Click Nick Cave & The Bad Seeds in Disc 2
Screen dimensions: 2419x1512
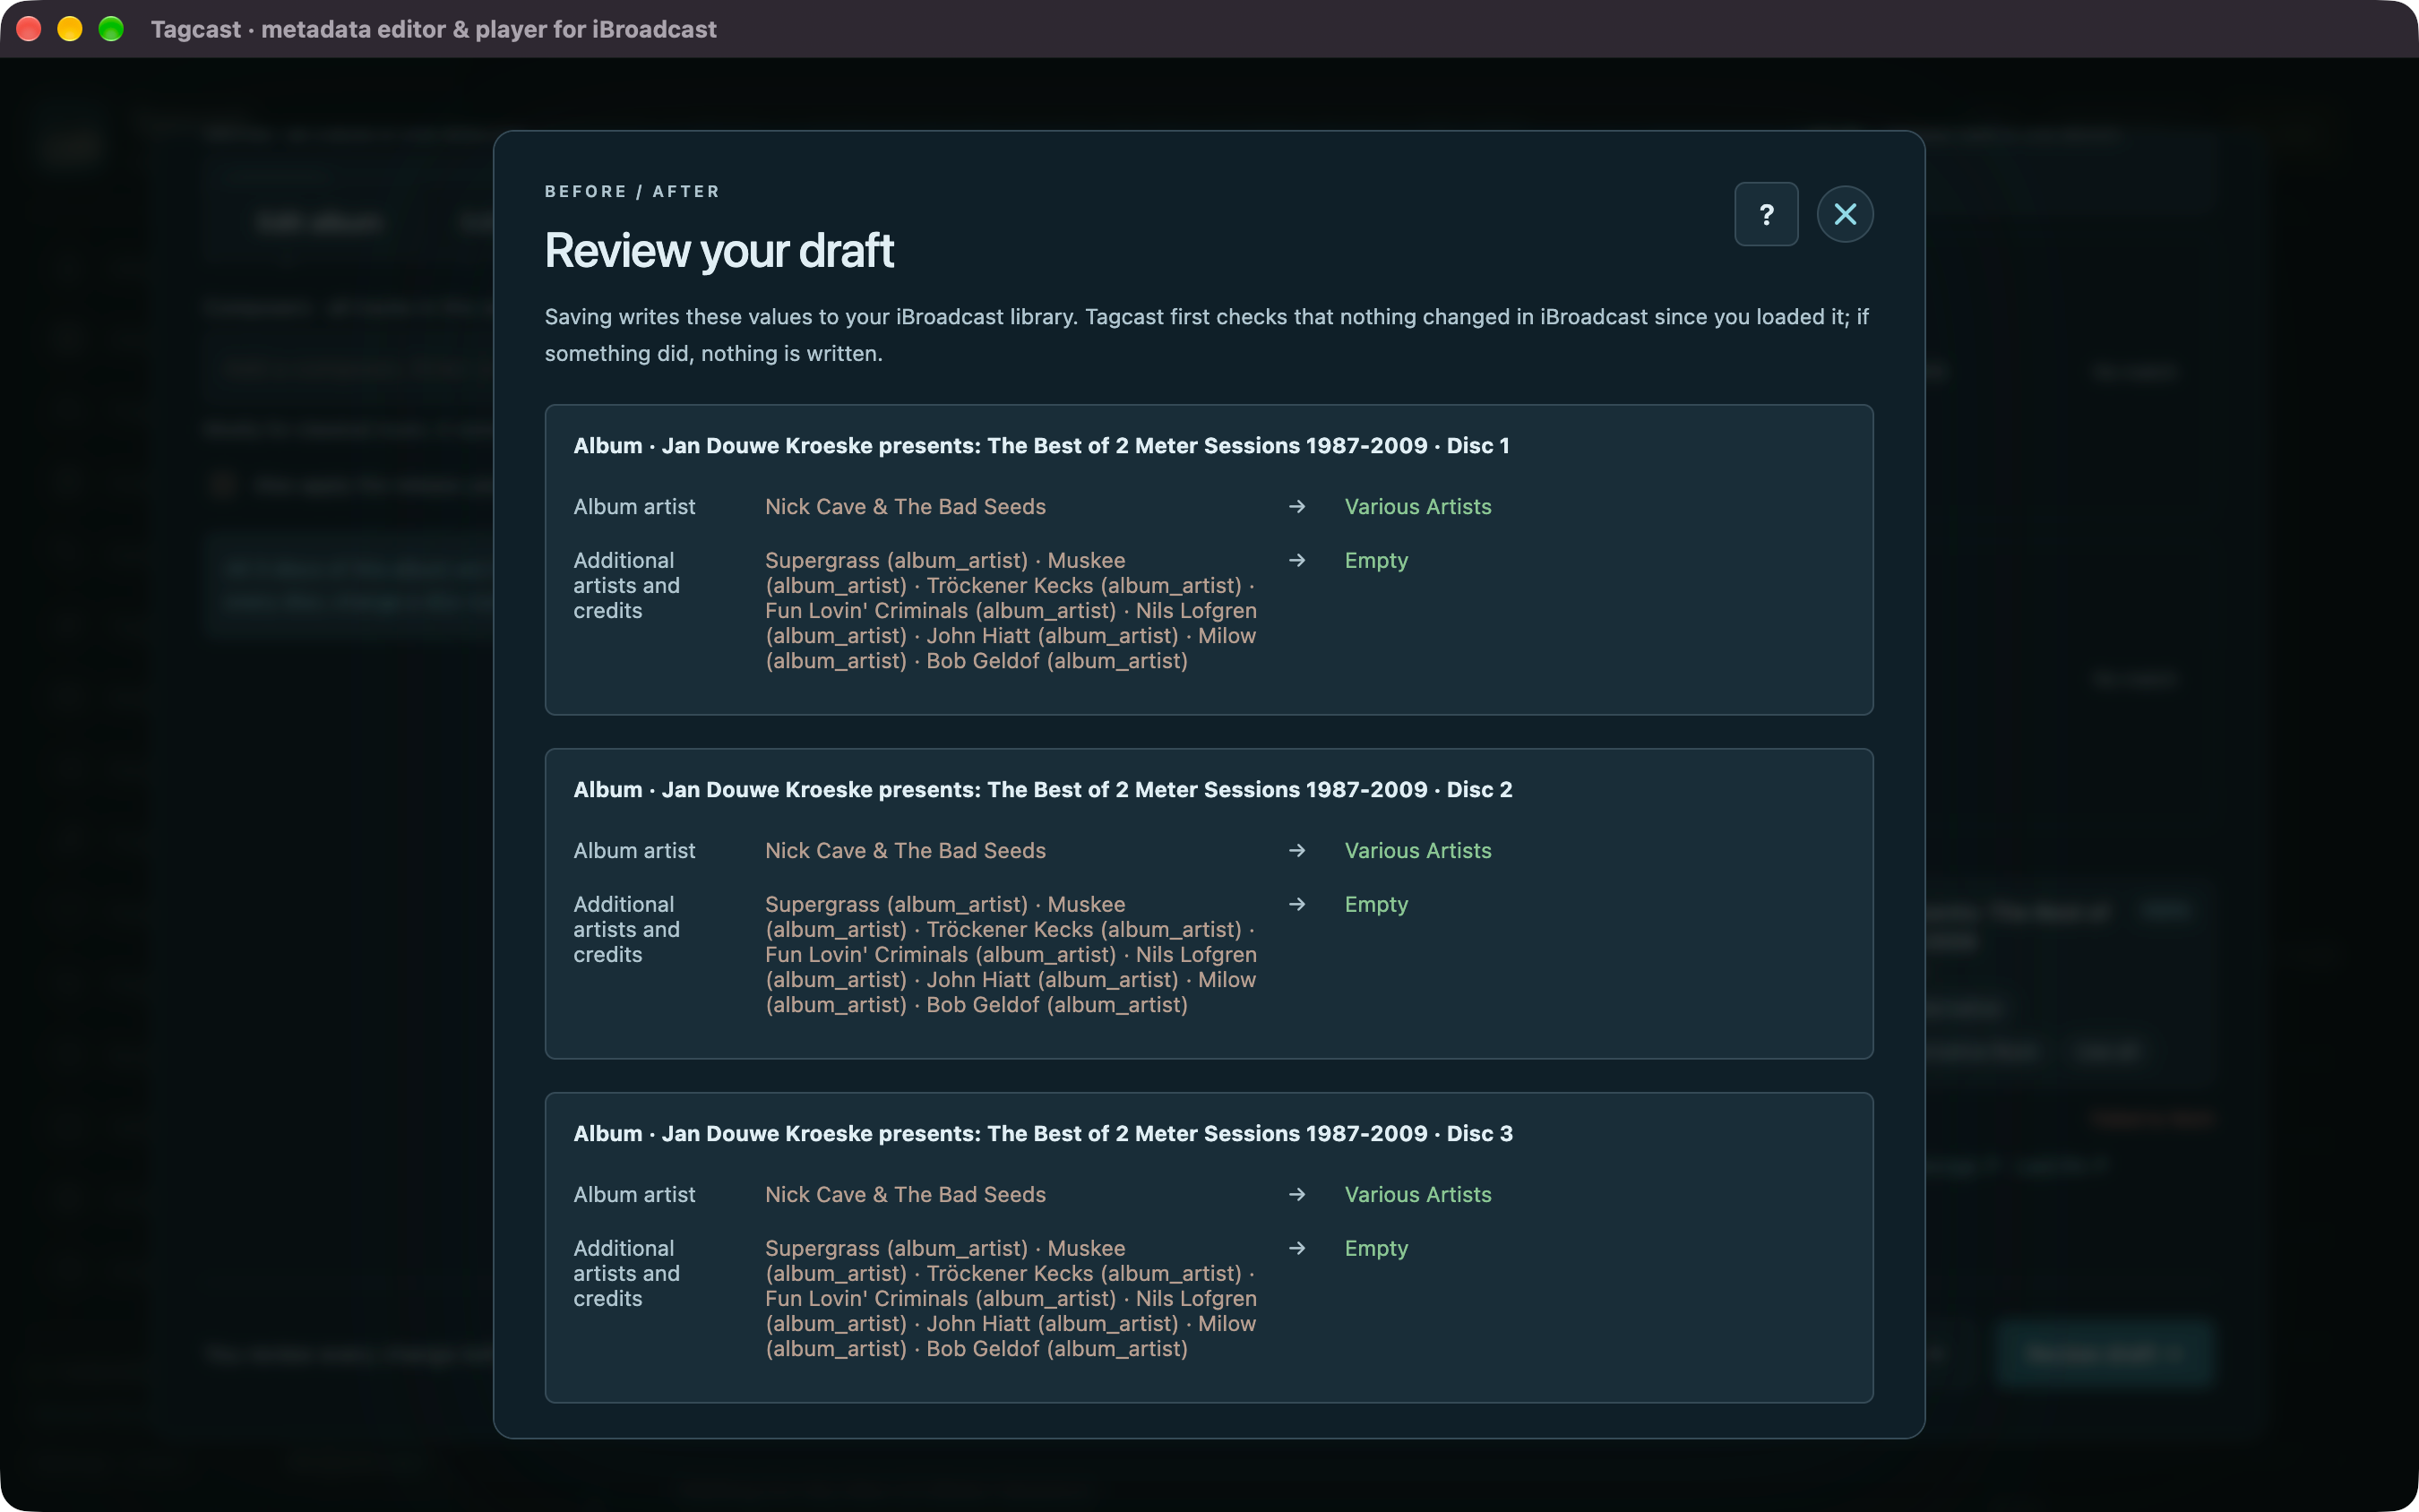click(x=905, y=851)
